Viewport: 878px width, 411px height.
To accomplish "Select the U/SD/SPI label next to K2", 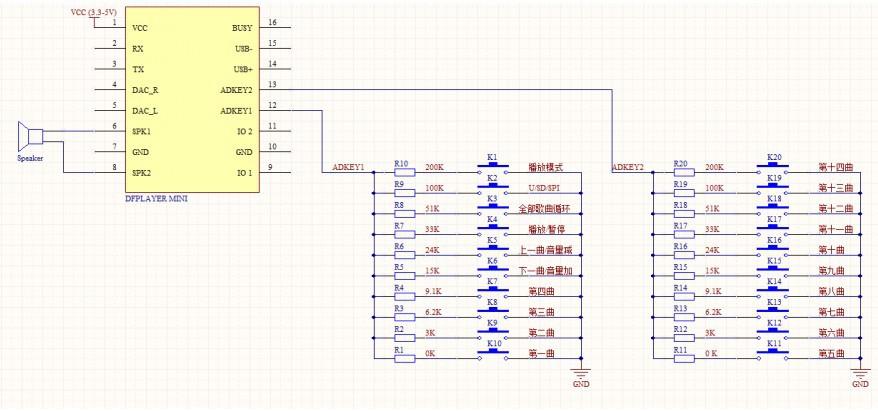I will tap(544, 188).
